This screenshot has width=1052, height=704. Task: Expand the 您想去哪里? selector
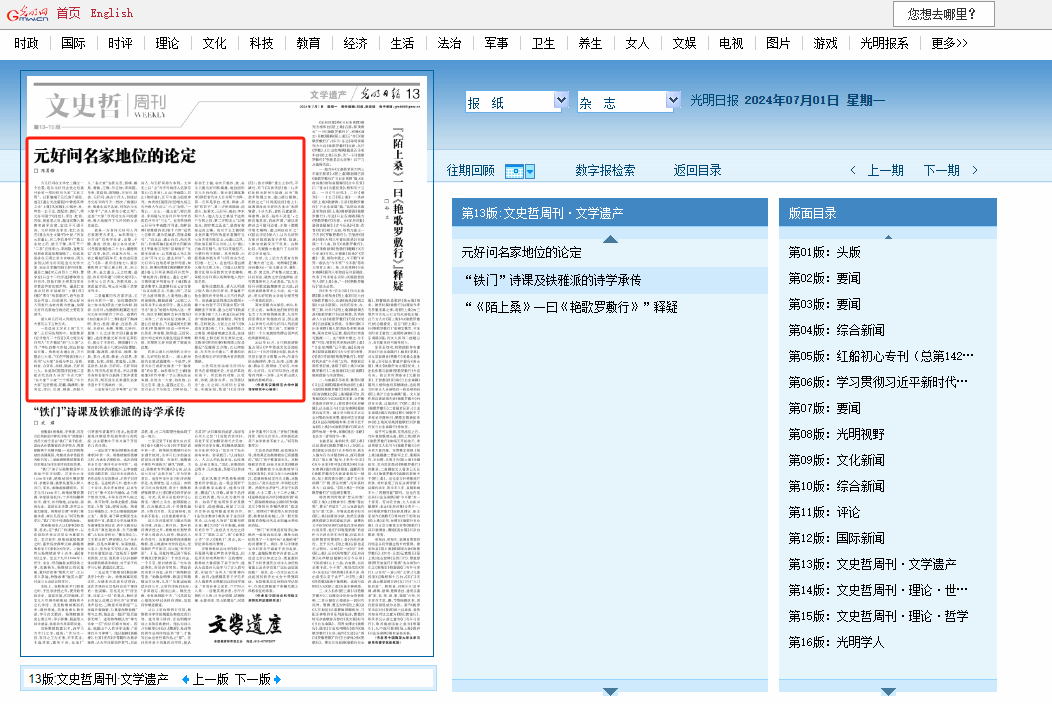click(943, 14)
